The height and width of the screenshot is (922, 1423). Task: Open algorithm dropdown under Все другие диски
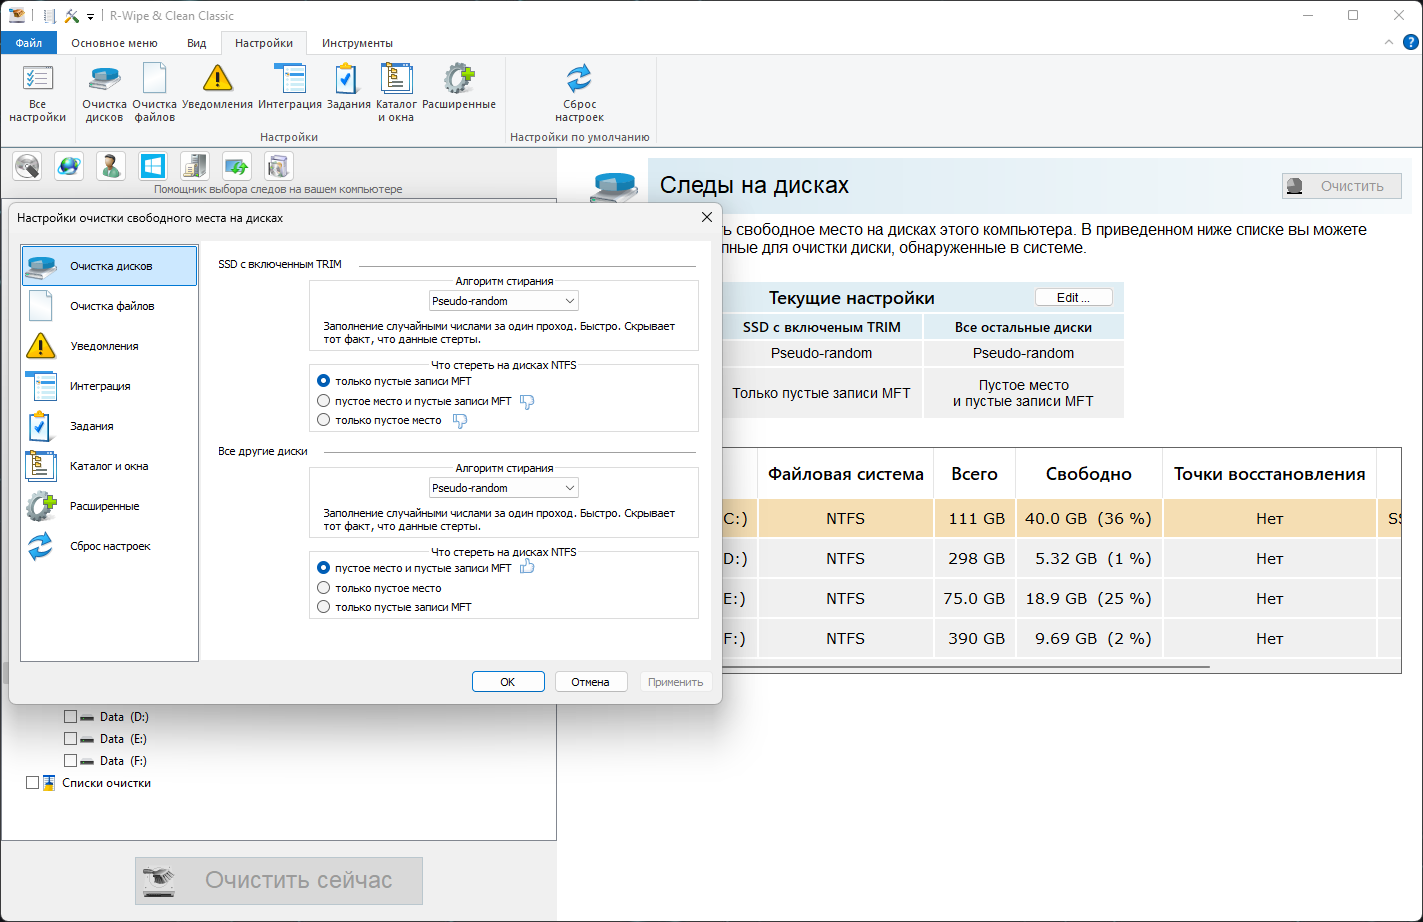point(503,488)
